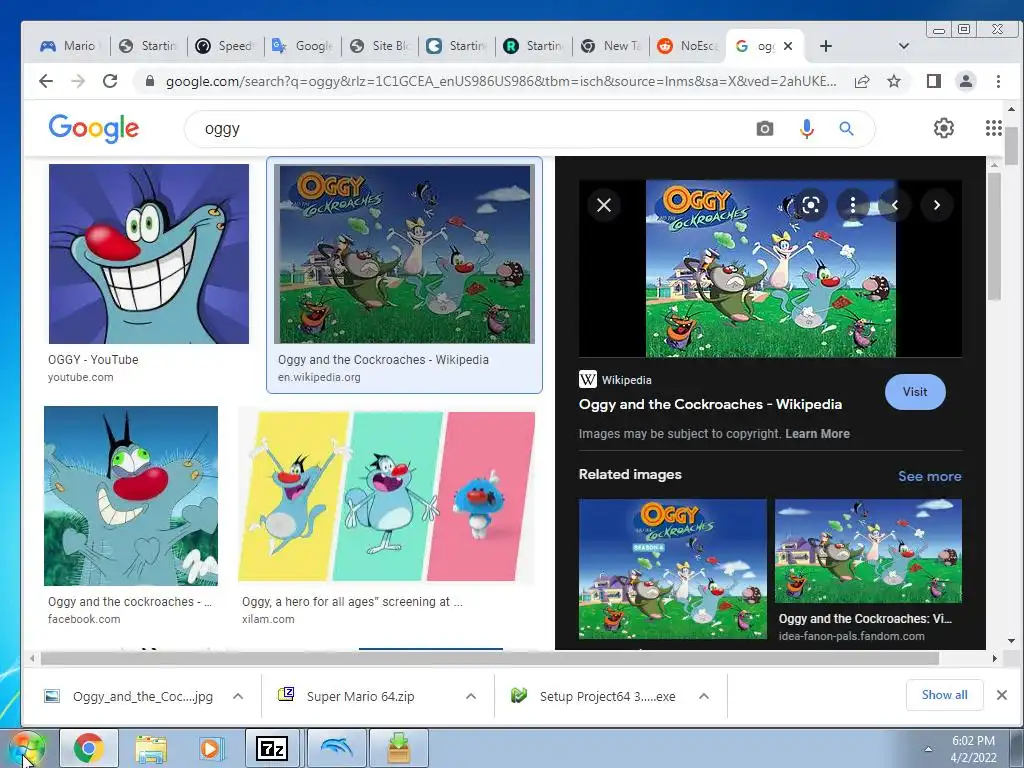This screenshot has width=1024, height=768.
Task: Open the Windows Start menu
Action: (26, 748)
